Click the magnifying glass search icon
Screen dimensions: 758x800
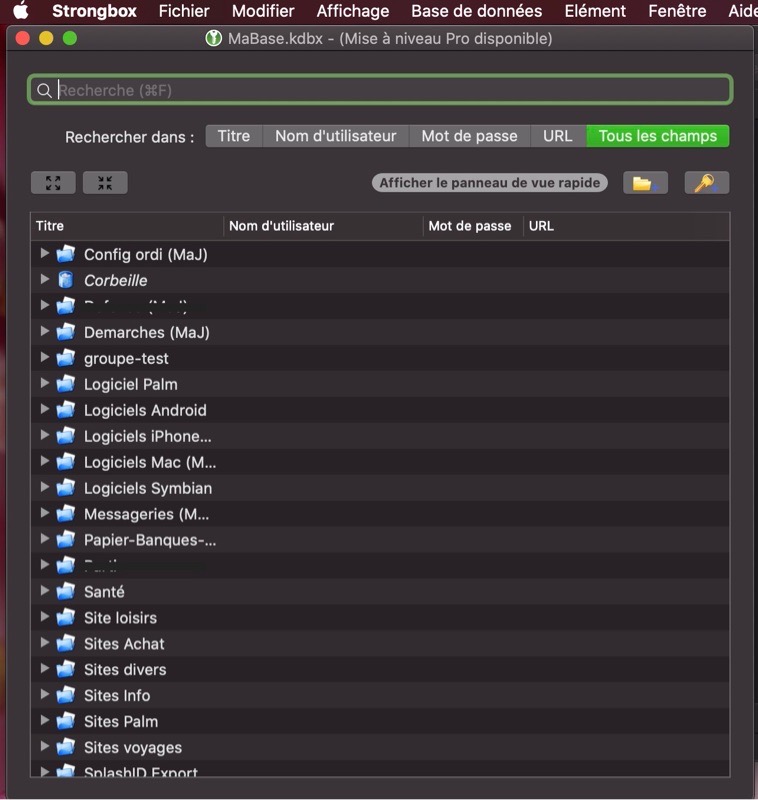tap(44, 91)
